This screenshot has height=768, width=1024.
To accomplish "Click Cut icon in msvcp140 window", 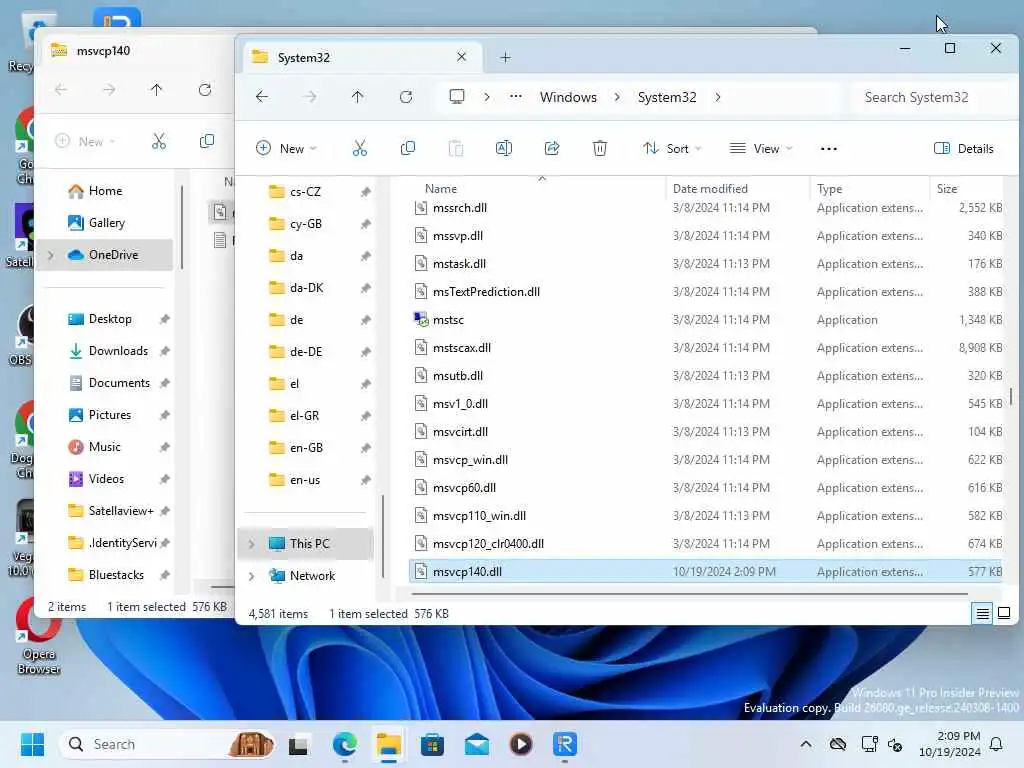I will click(x=159, y=141).
